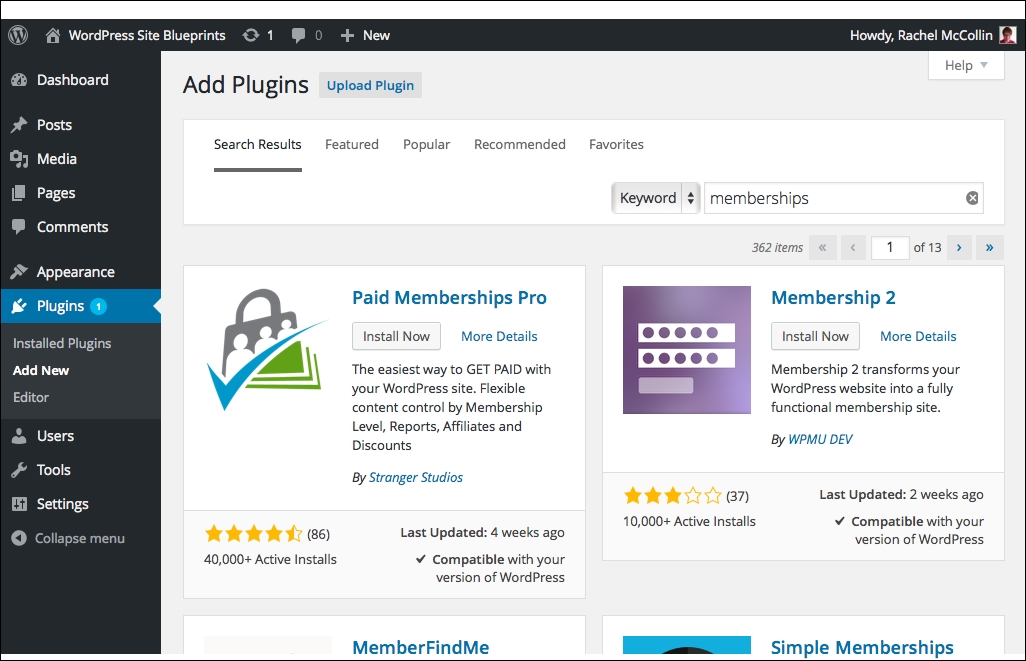
Task: Jump to the last results page
Action: point(989,247)
